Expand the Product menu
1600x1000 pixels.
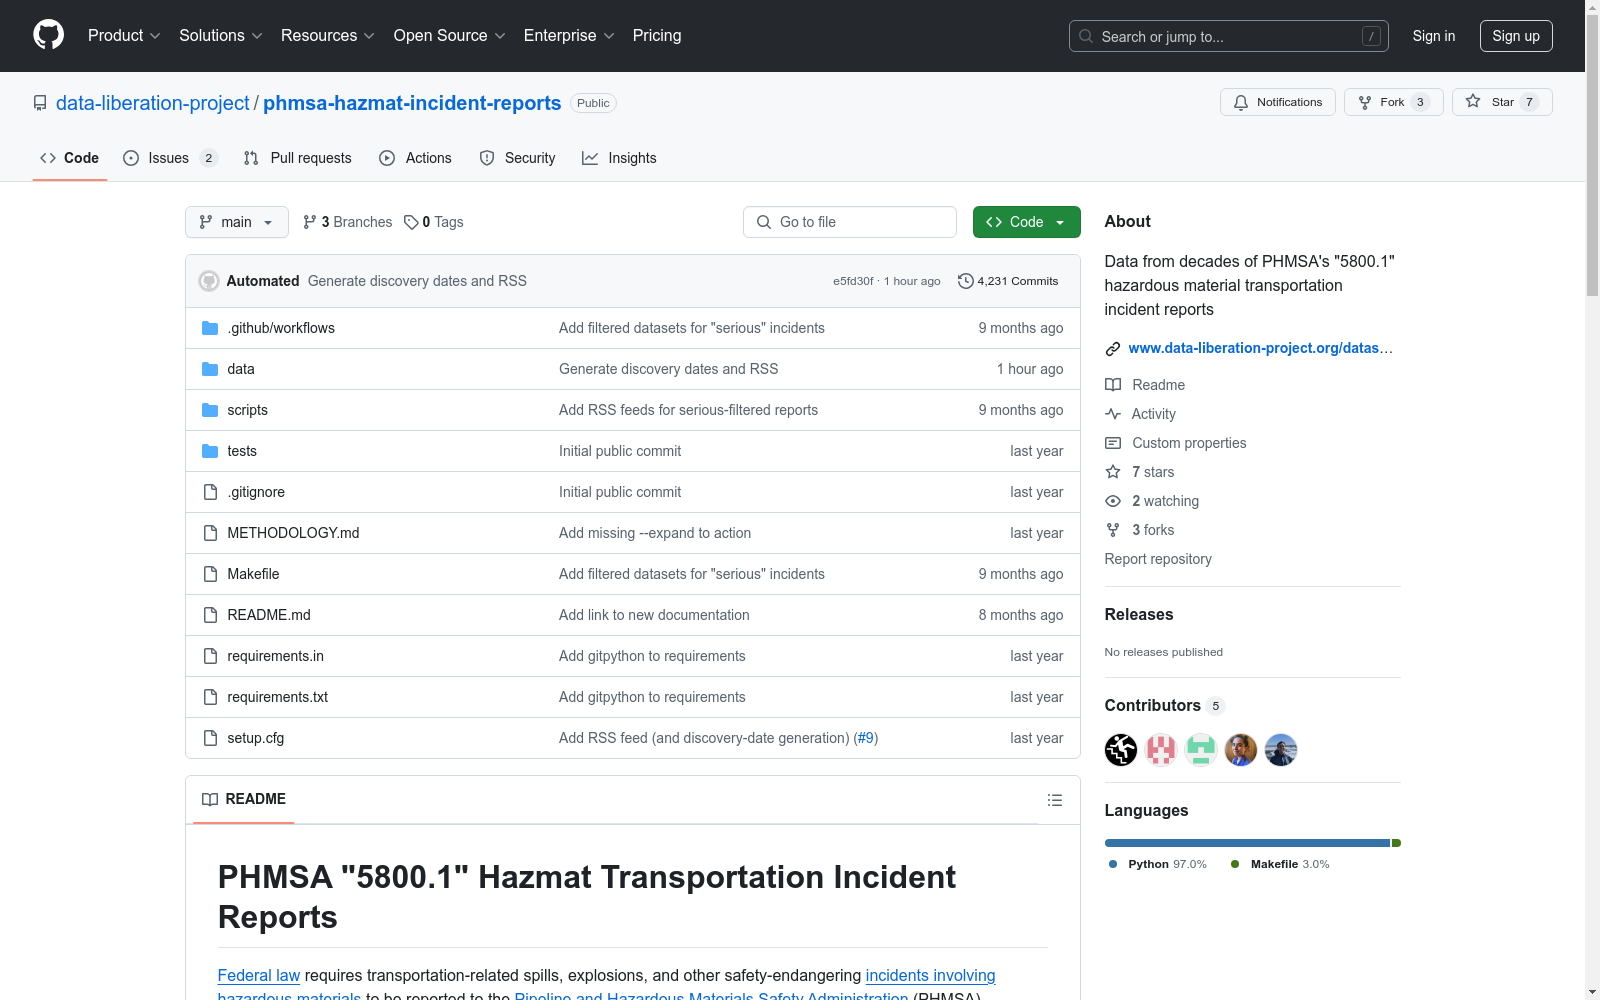click(124, 35)
